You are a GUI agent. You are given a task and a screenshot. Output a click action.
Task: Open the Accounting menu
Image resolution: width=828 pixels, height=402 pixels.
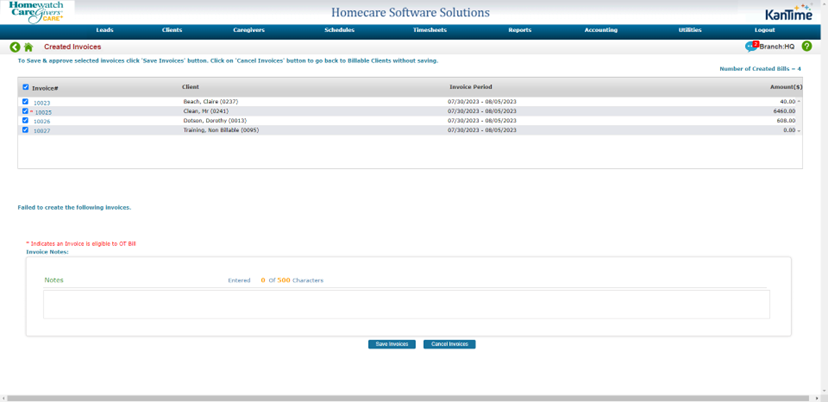click(600, 30)
